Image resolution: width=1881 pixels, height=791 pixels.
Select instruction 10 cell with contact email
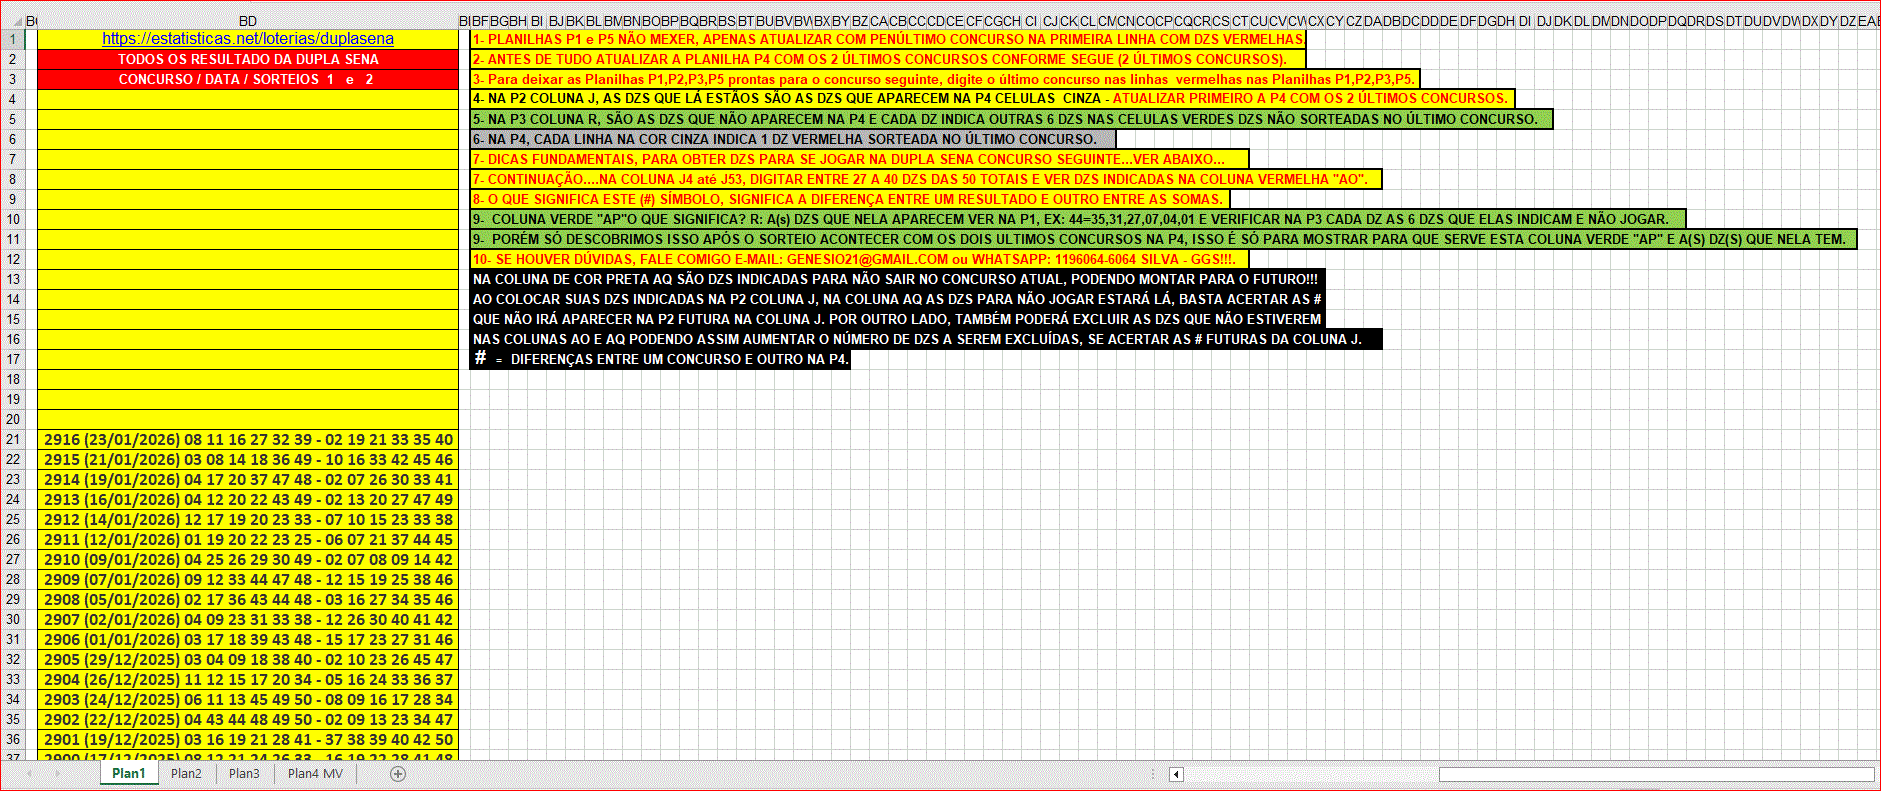[858, 259]
